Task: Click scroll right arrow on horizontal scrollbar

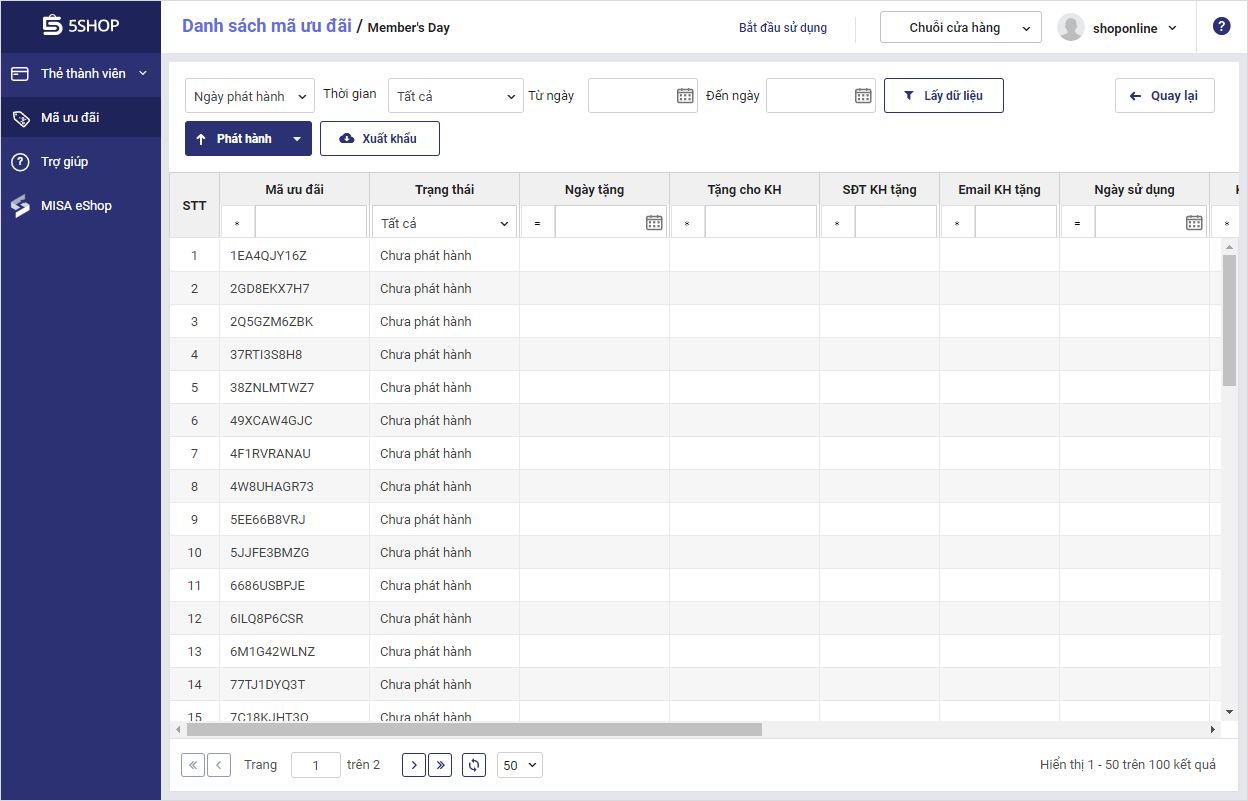Action: pos(1213,730)
